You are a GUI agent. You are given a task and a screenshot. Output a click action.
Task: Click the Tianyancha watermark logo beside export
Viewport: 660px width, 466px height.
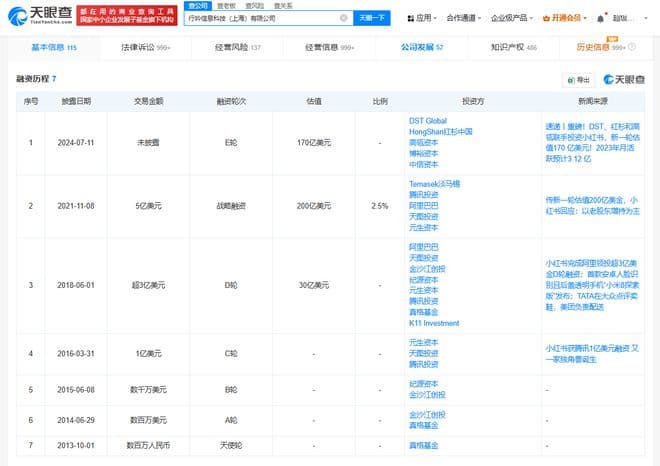(622, 79)
